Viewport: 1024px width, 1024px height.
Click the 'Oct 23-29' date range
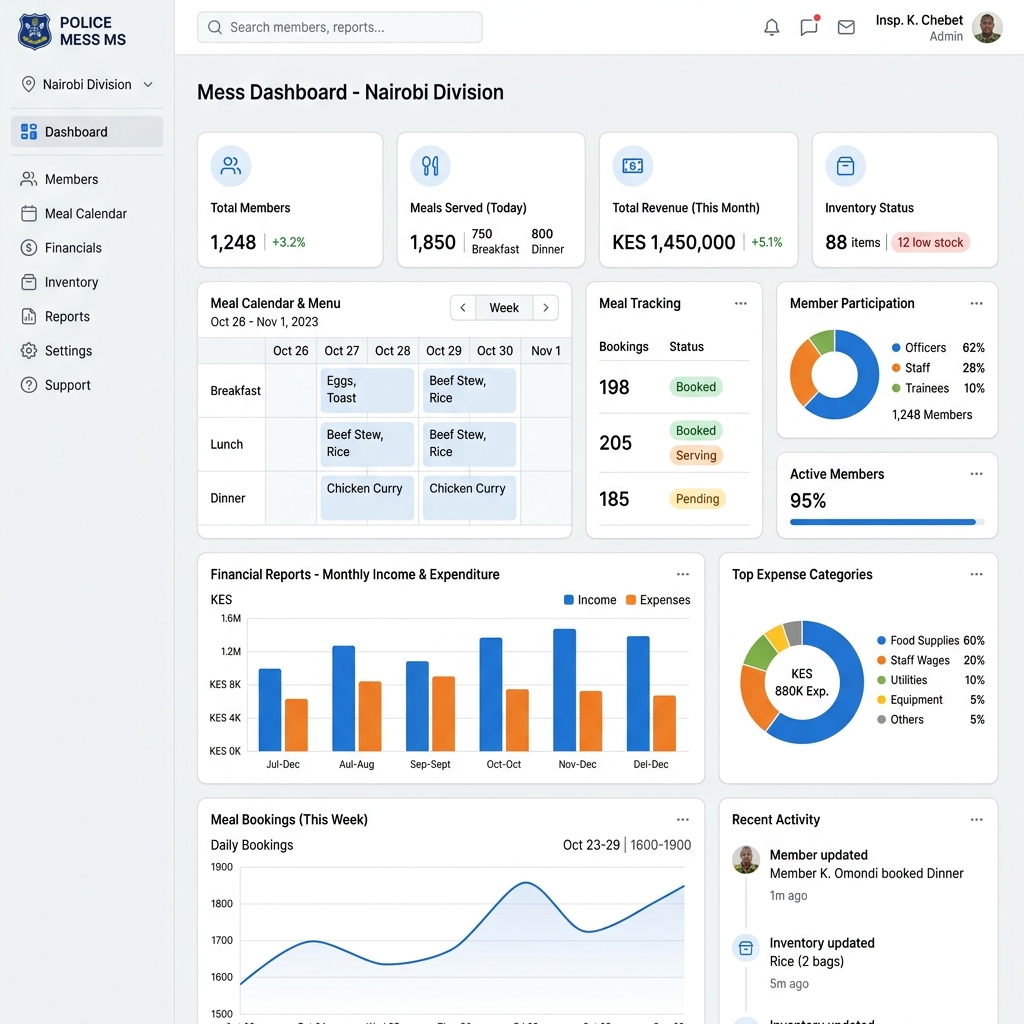591,845
